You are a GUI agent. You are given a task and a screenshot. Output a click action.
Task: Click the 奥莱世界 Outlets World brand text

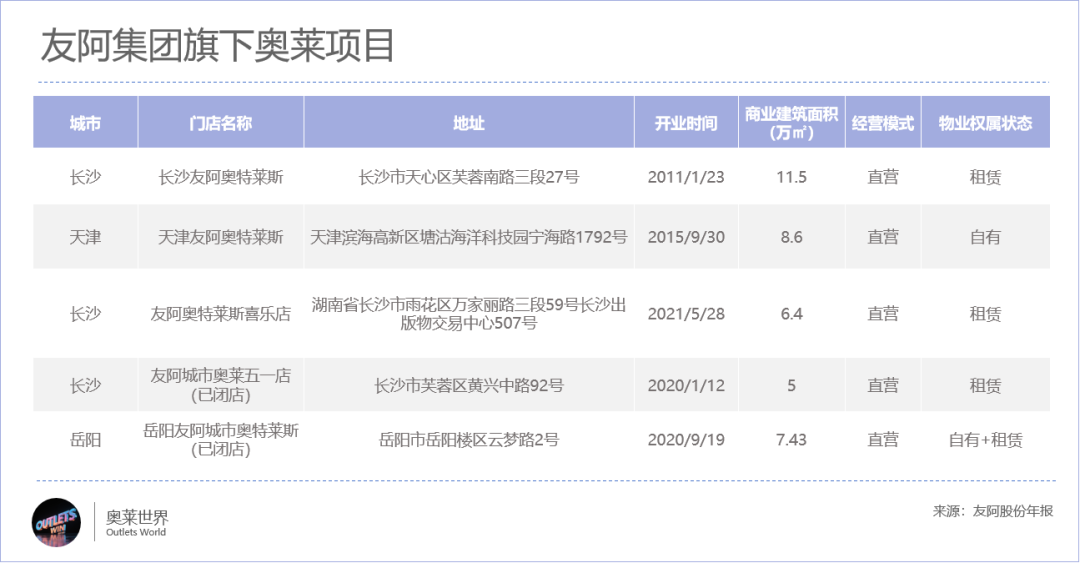[136, 523]
